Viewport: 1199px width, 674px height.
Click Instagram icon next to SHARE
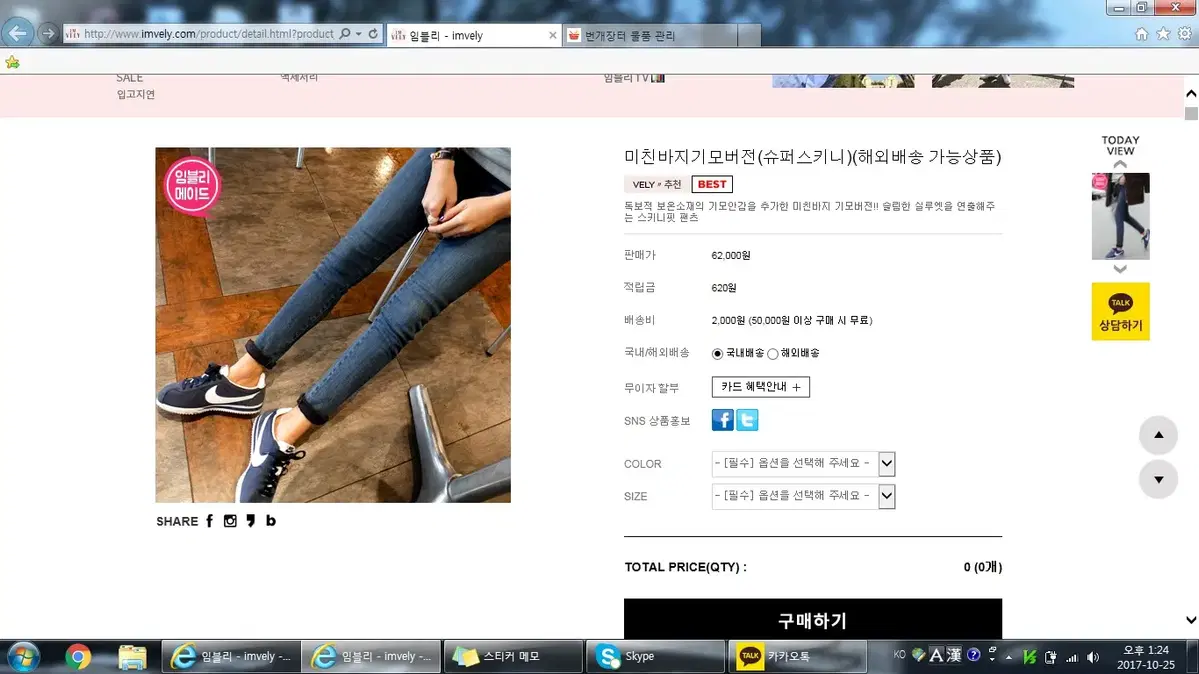(x=230, y=521)
